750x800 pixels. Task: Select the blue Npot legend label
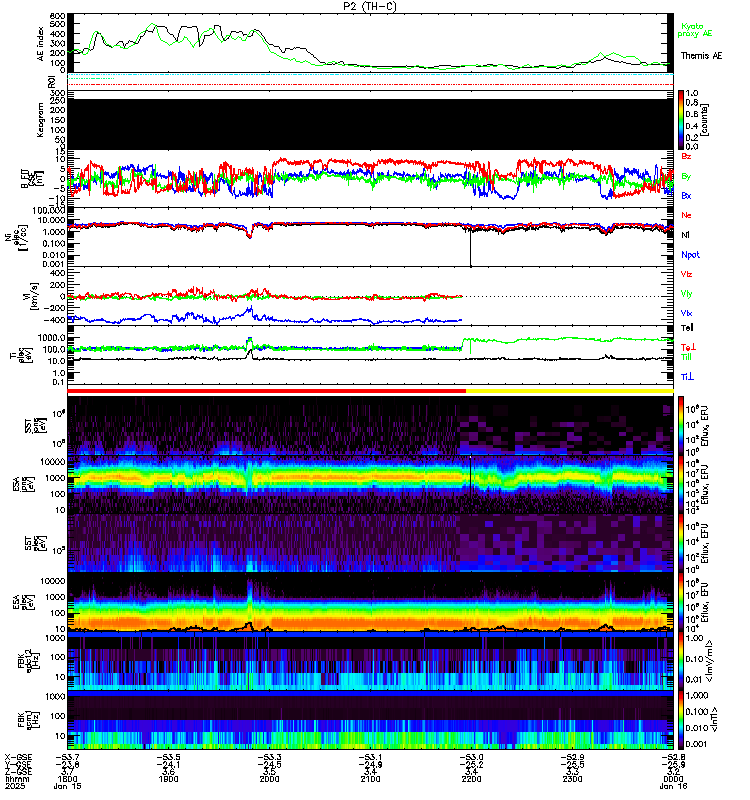tap(690, 255)
